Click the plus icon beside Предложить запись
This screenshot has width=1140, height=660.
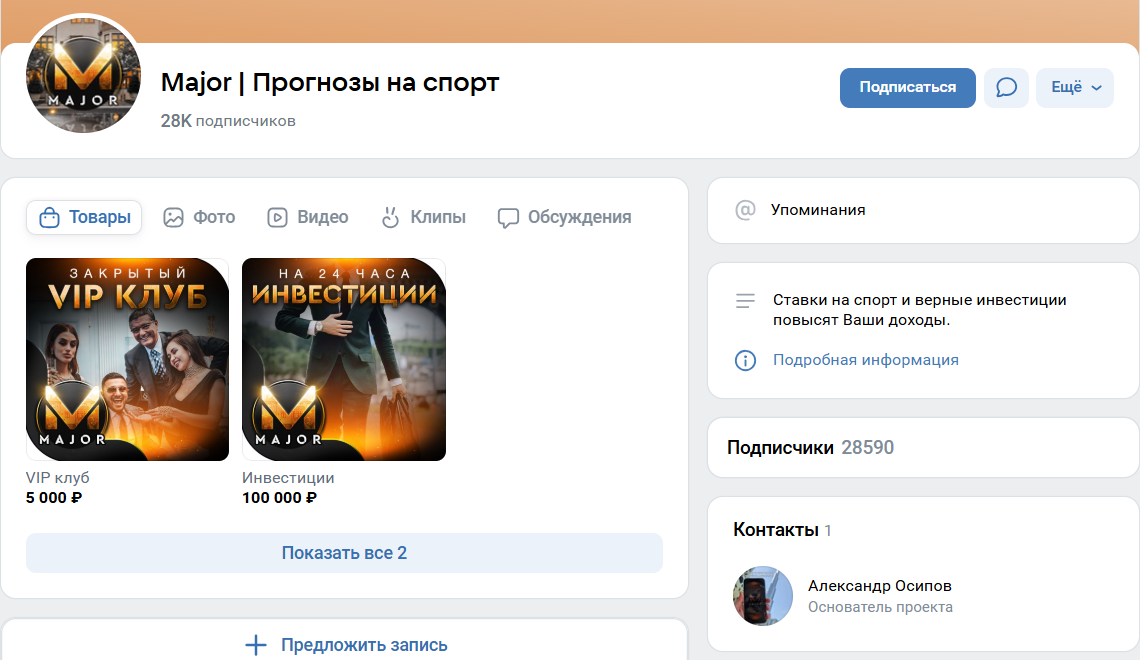(x=256, y=645)
